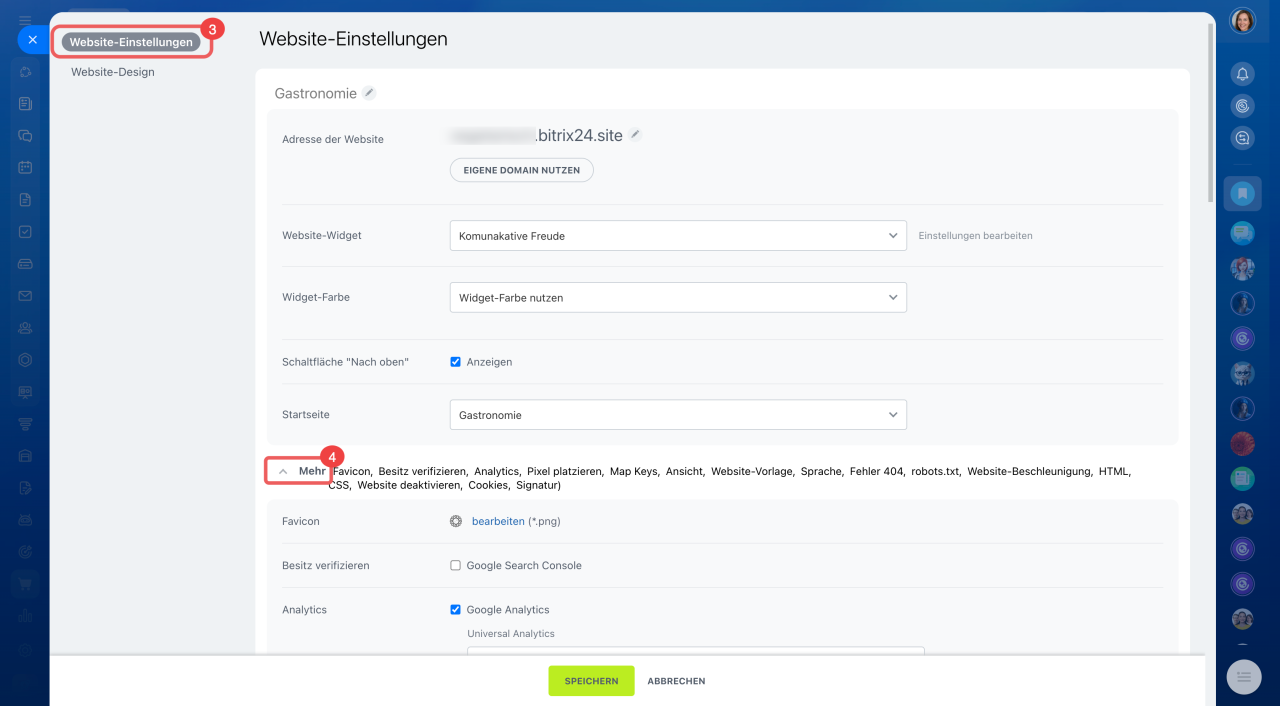
Task: Click the chat search icon in right panel
Action: [1242, 138]
